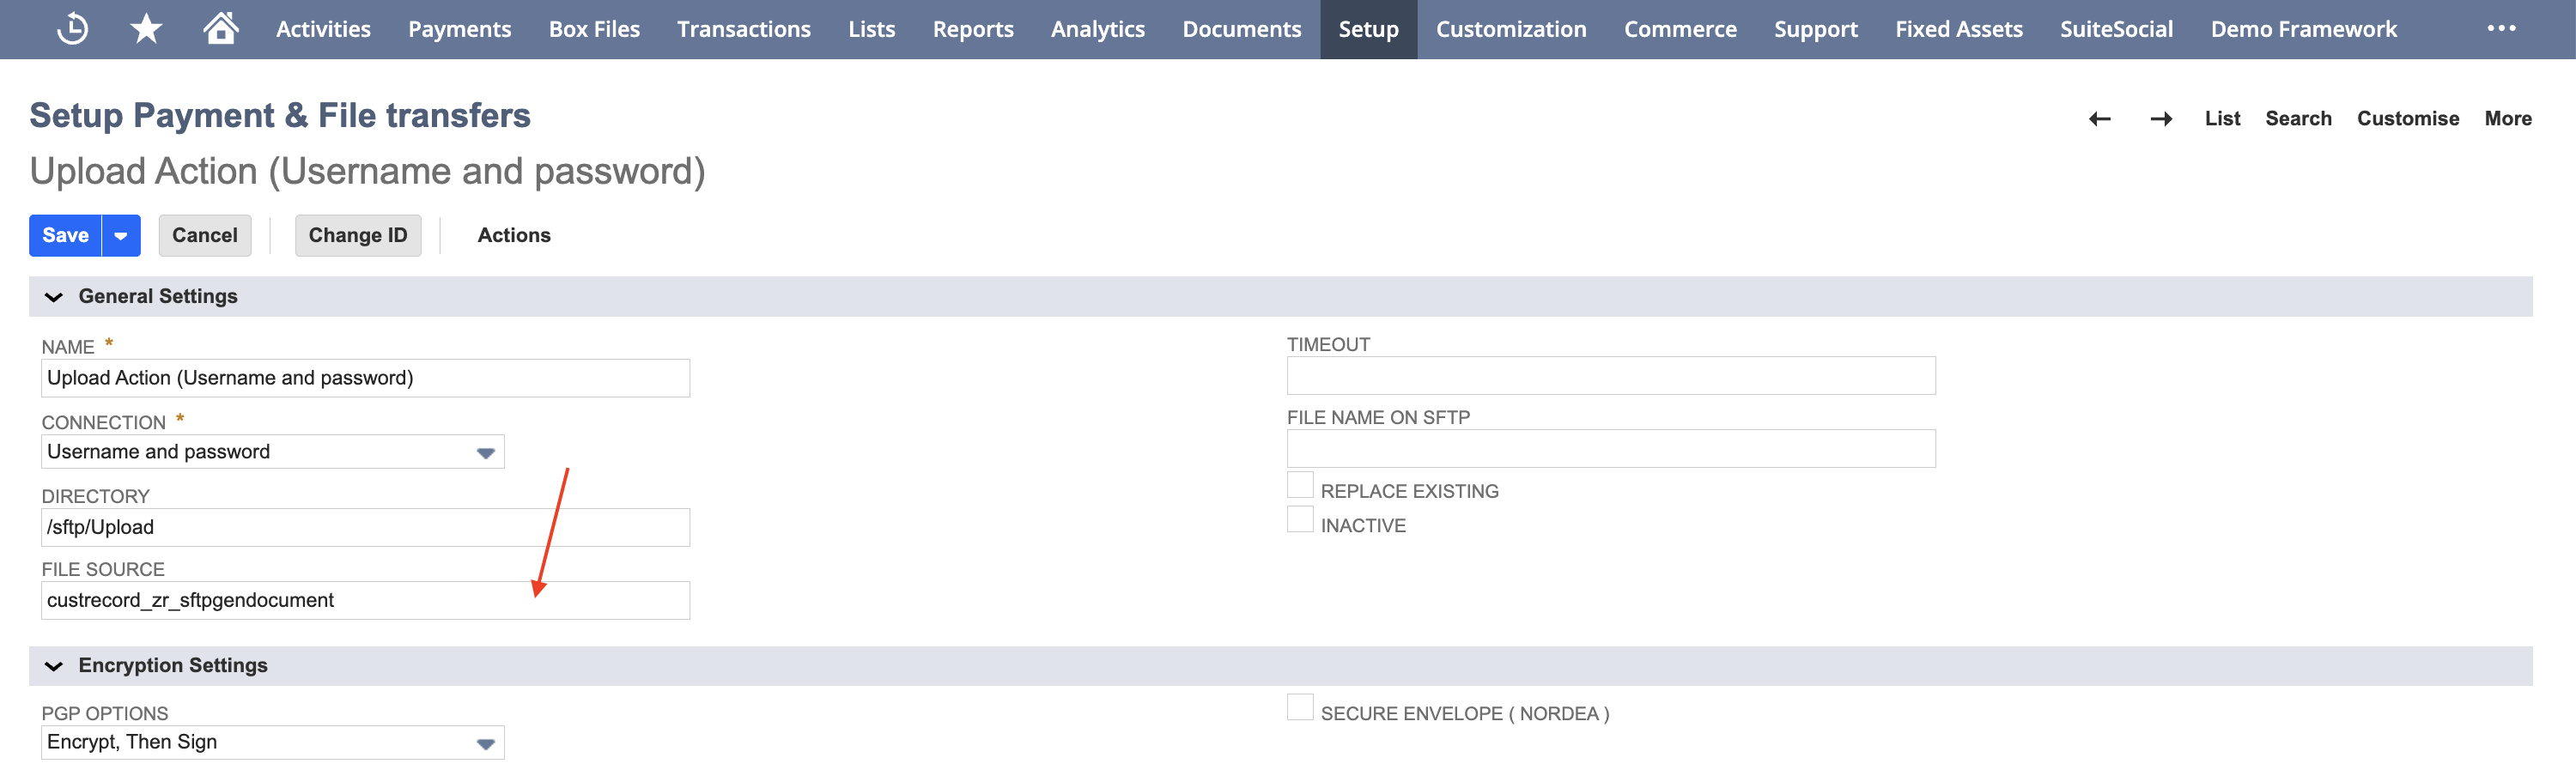Screen dimensions: 2576x776
Task: Enable the Replace Existing checkbox
Action: (x=1300, y=486)
